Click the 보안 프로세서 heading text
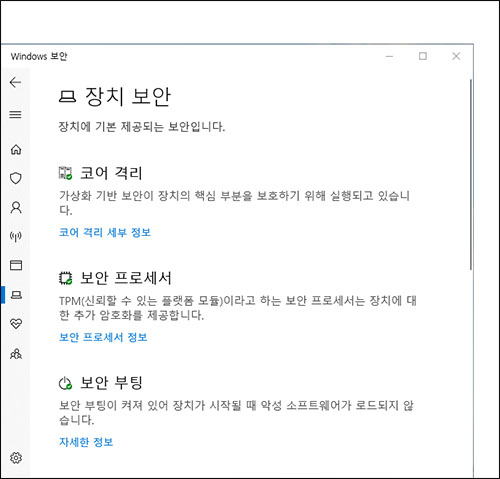The height and width of the screenshot is (479, 500). point(126,278)
